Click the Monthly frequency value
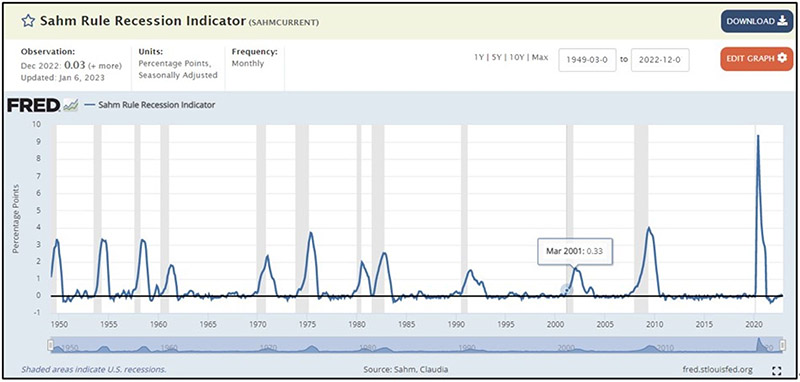 (x=248, y=64)
